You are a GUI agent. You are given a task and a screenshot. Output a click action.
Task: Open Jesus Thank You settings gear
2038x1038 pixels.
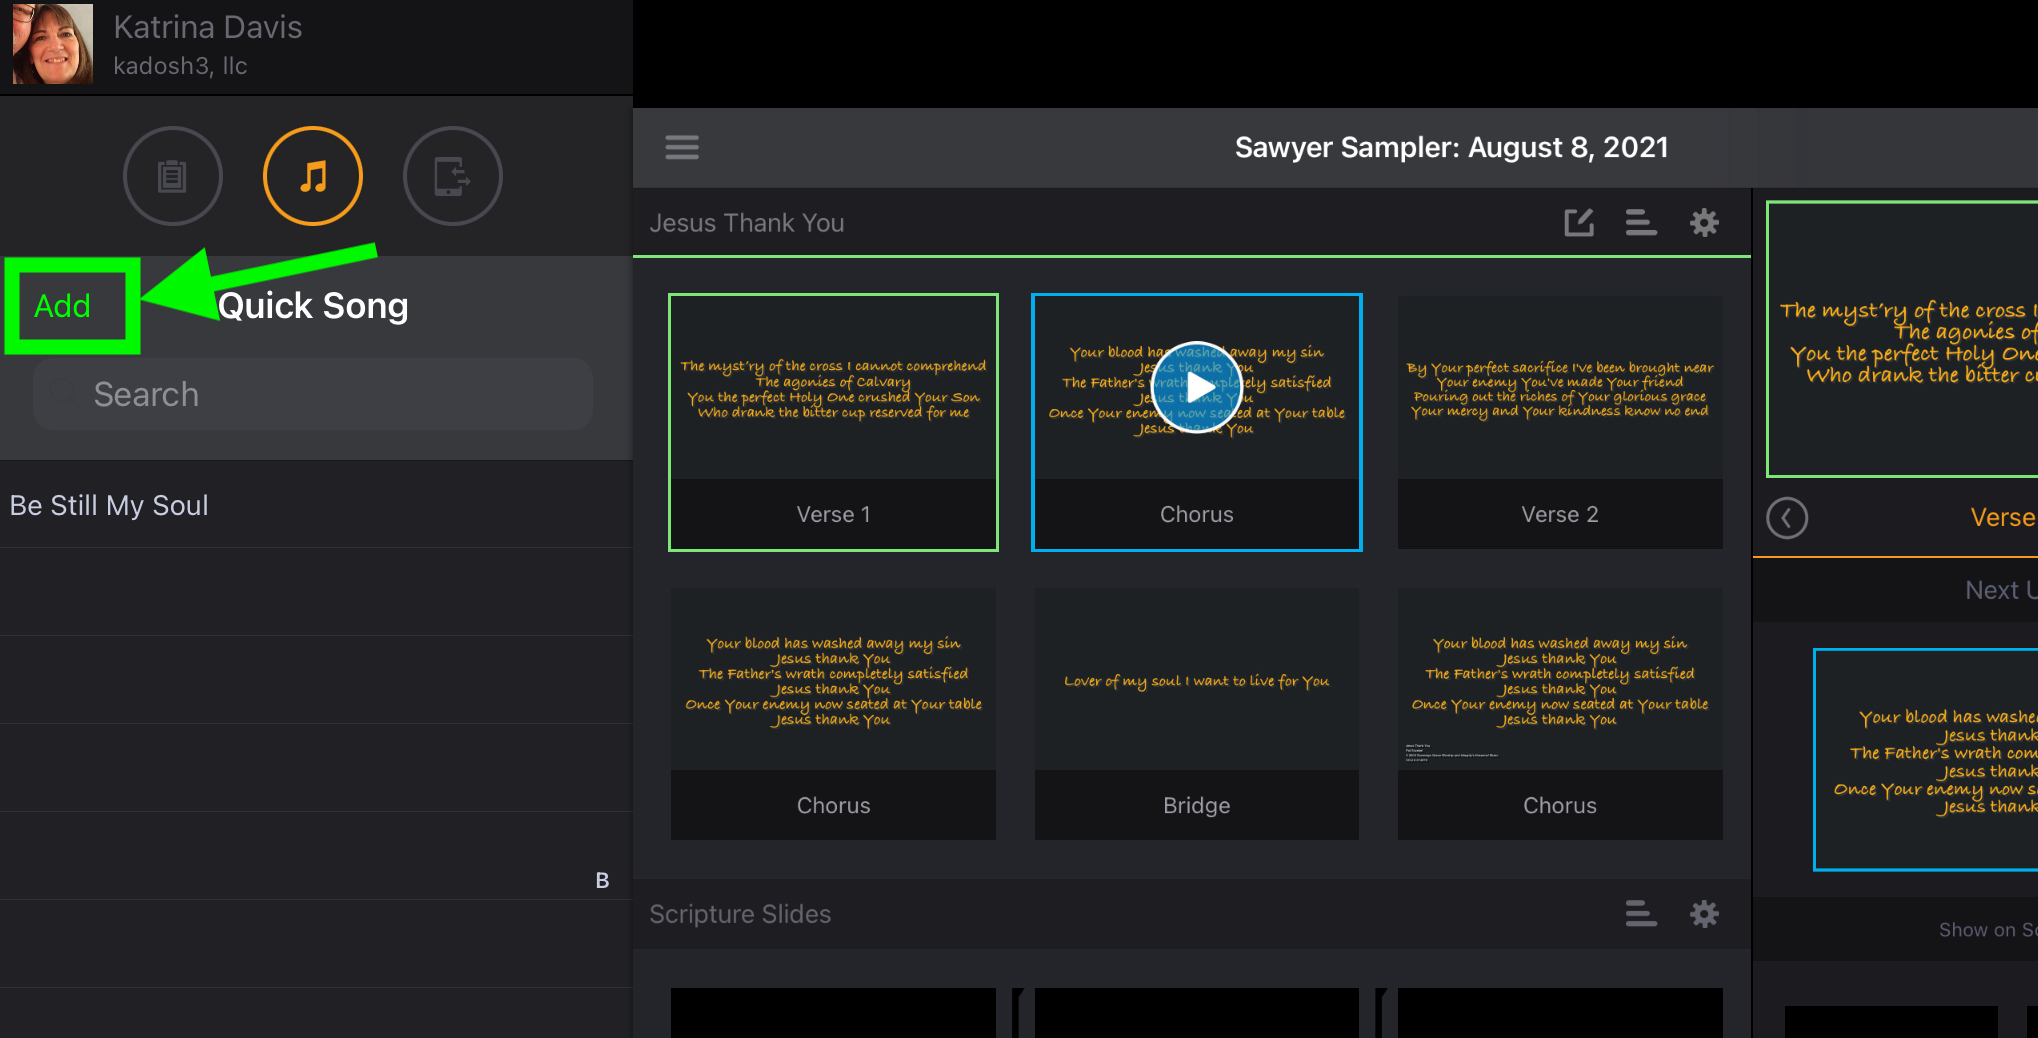tap(1704, 222)
